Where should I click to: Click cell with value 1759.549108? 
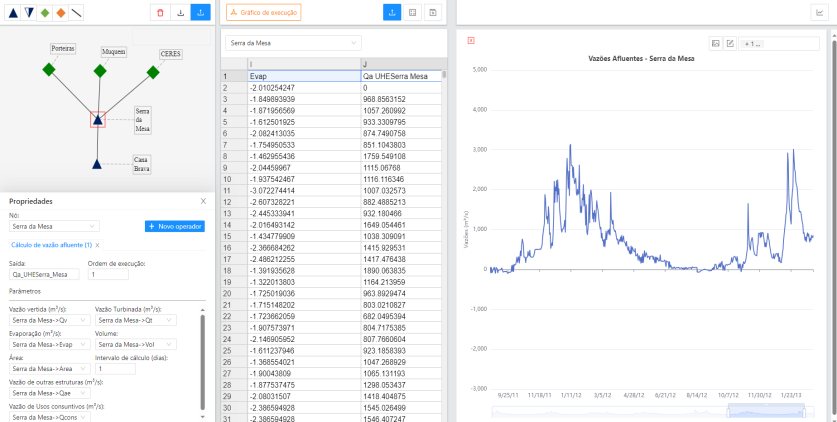tap(401, 156)
